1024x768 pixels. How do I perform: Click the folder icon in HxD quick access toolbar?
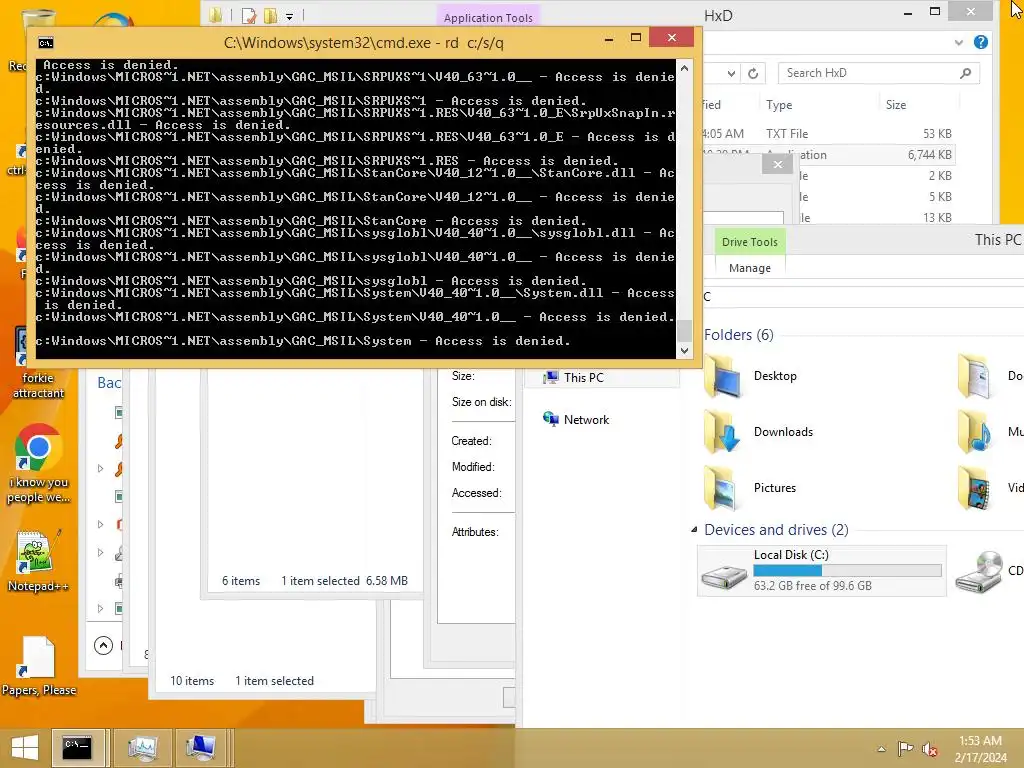[216, 15]
